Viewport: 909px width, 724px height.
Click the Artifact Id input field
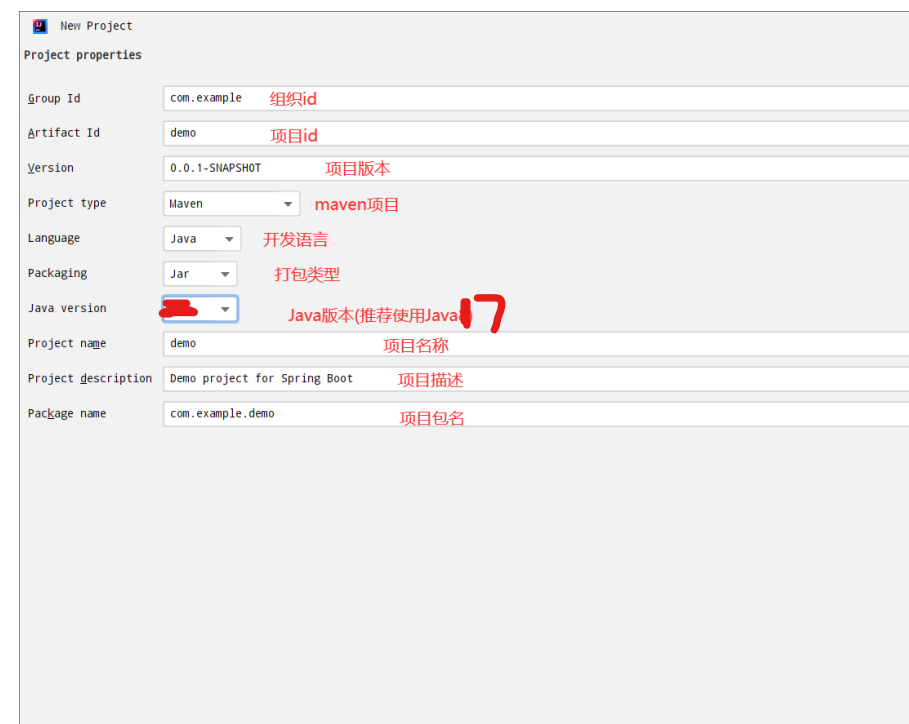pos(536,133)
